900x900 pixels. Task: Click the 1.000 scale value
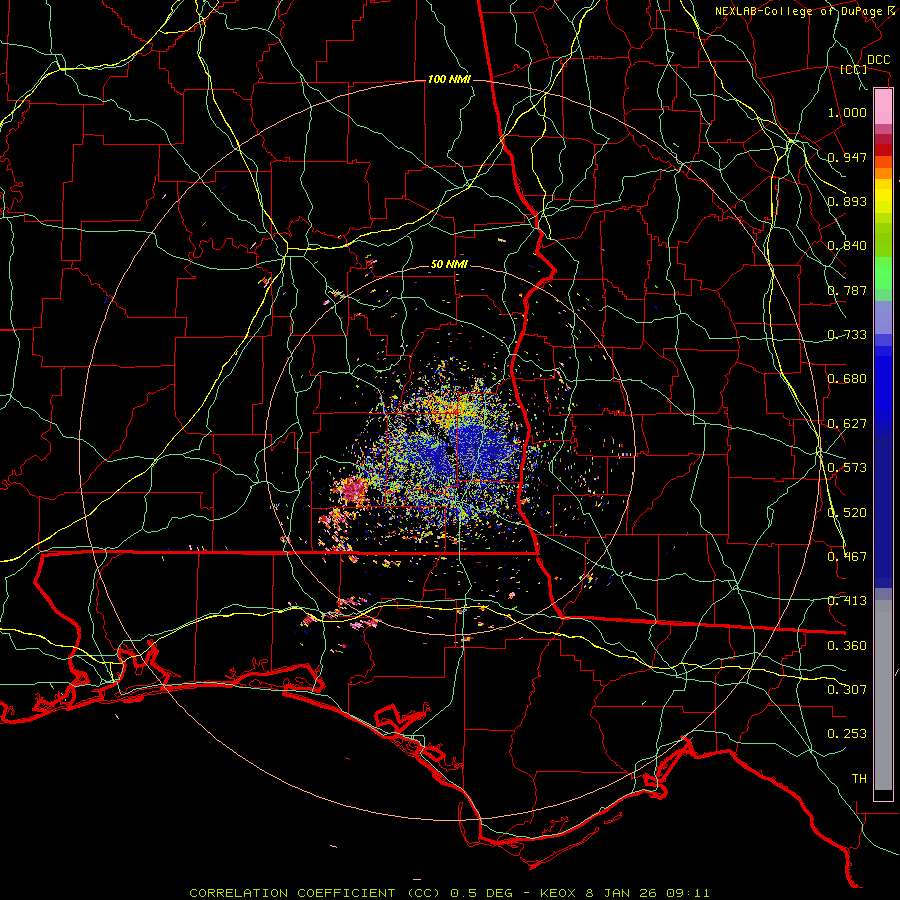pos(847,112)
